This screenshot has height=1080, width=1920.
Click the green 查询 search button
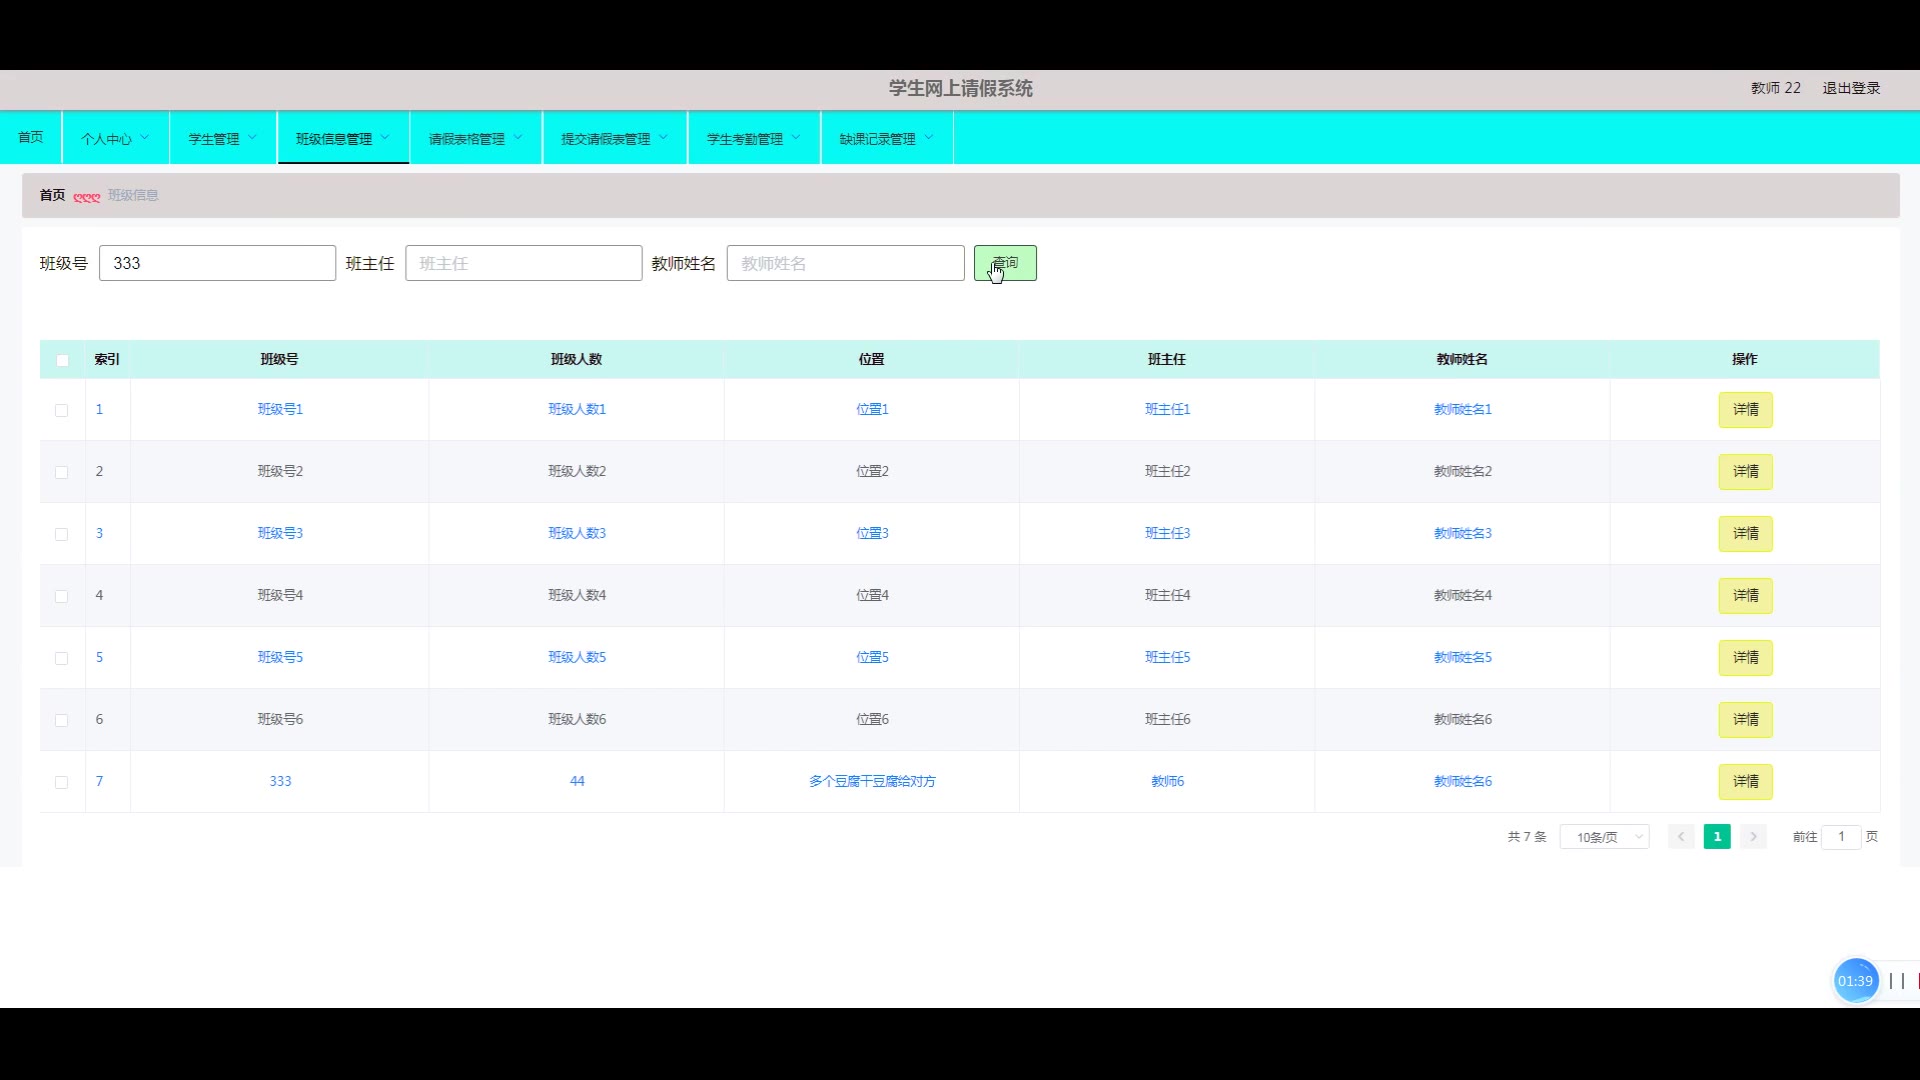(1005, 263)
